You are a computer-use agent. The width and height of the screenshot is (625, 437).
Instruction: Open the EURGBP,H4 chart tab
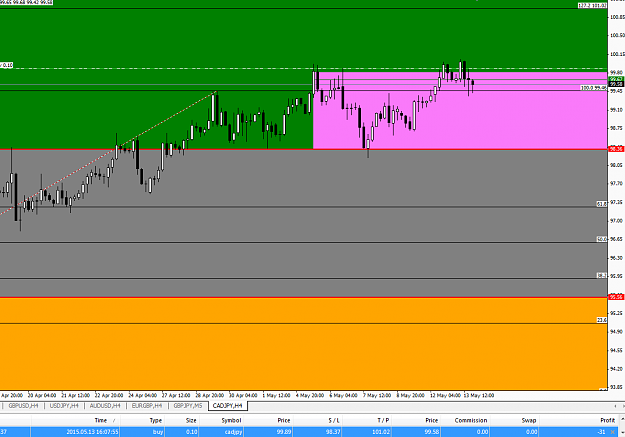click(147, 406)
